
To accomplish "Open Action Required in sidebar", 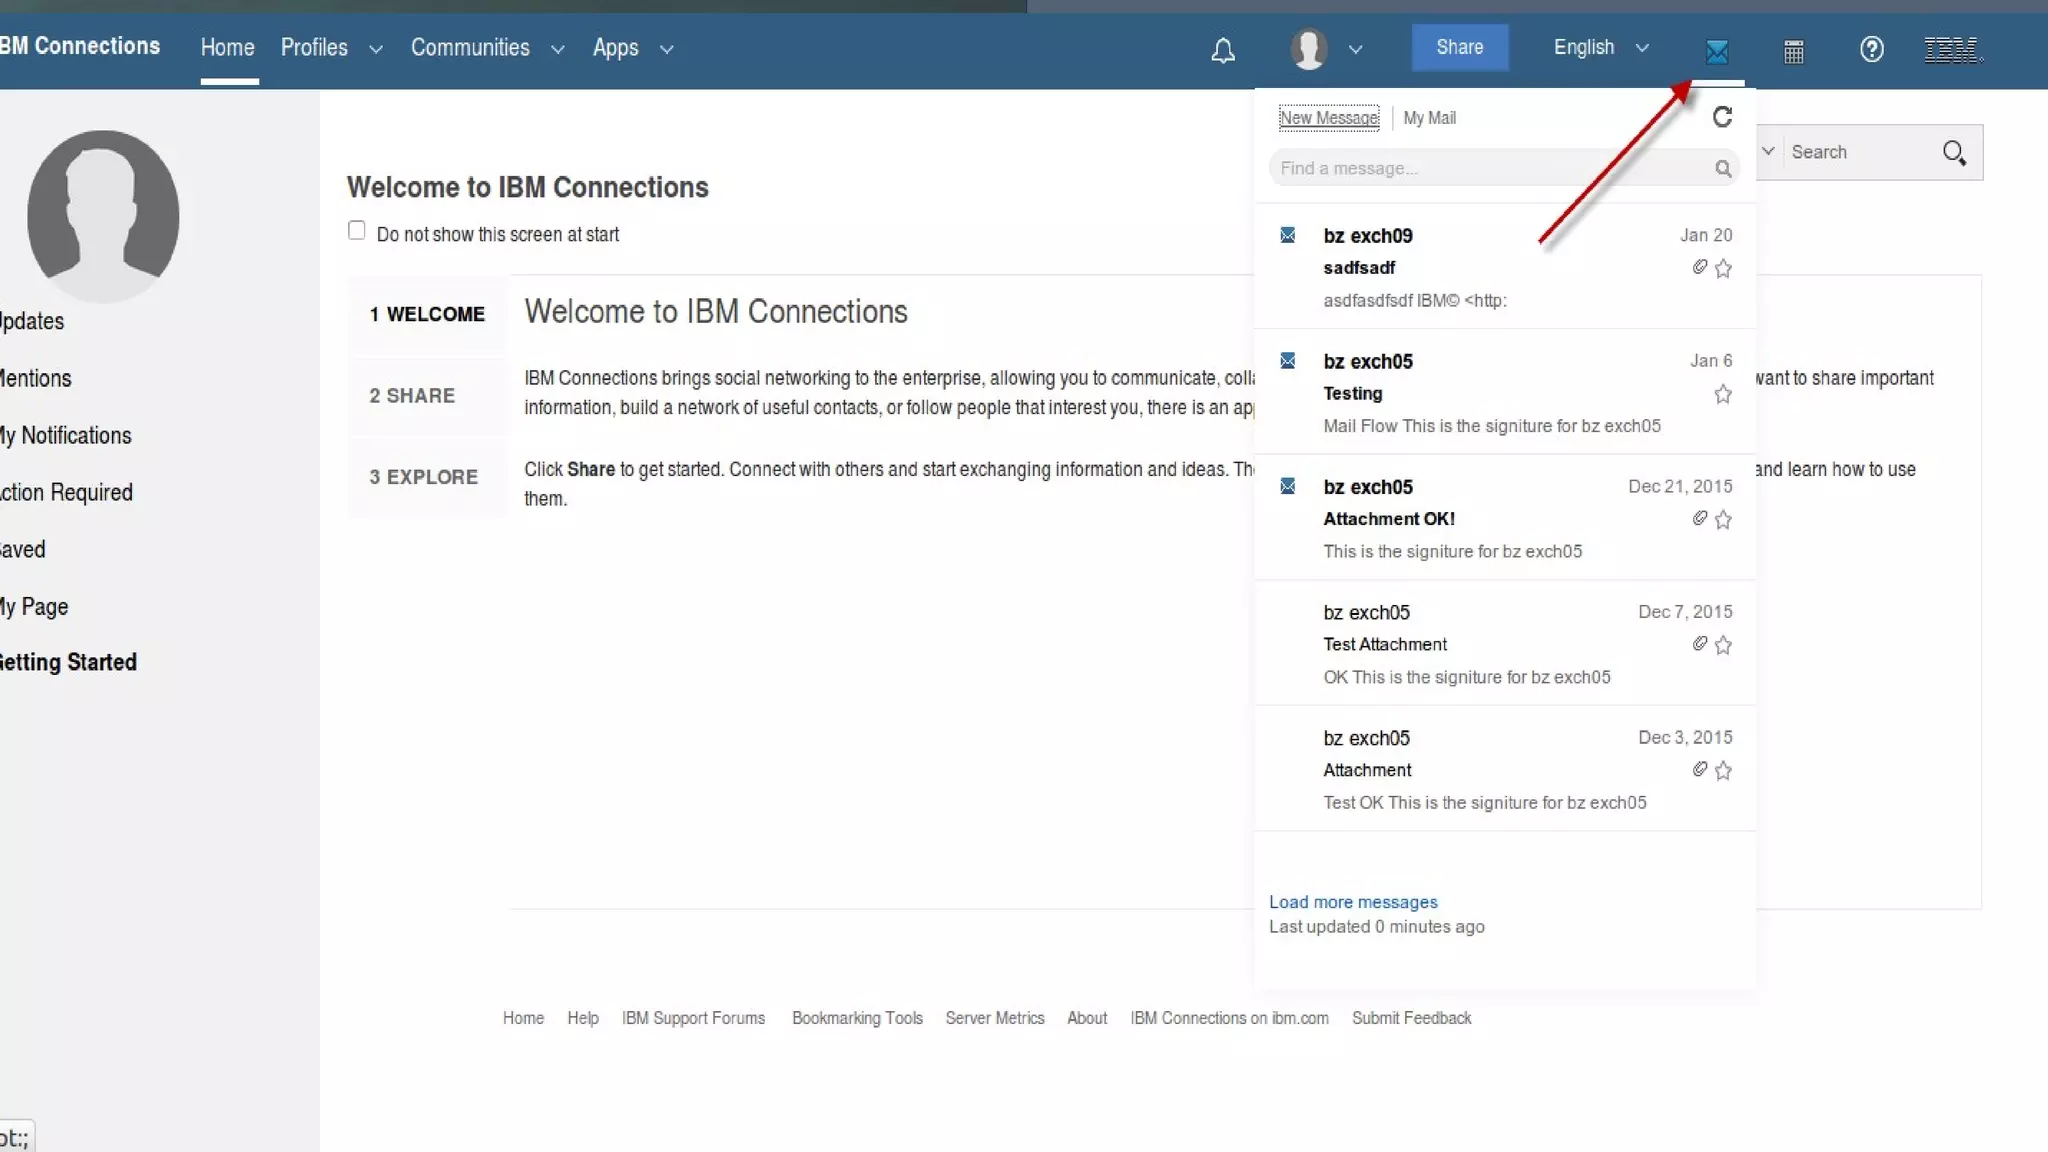I will point(66,492).
